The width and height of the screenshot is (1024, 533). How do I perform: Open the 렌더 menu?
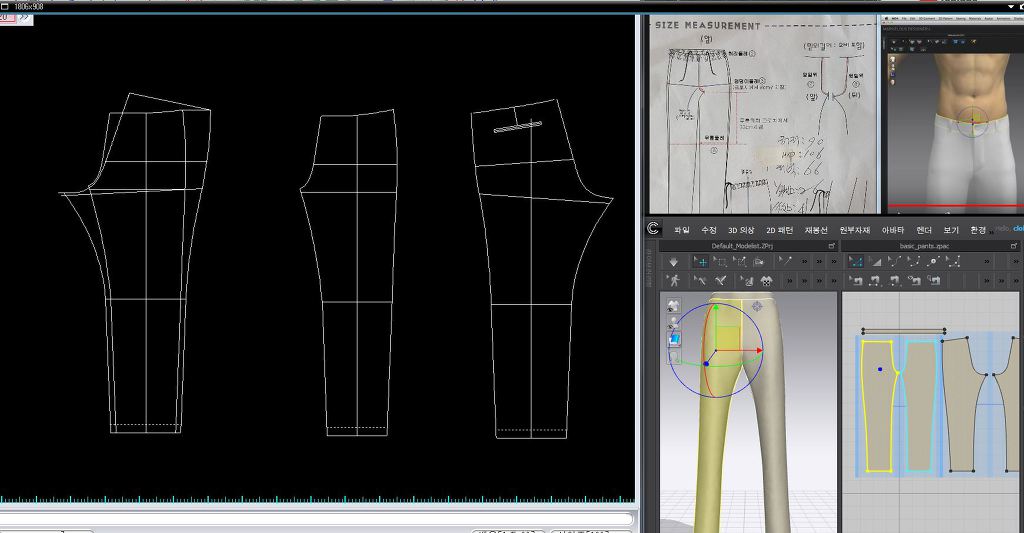[x=924, y=230]
